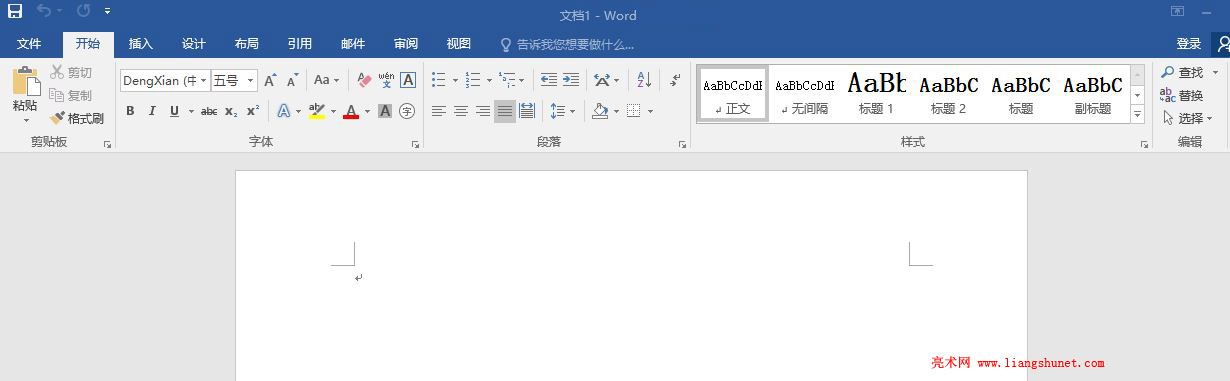Image resolution: width=1230 pixels, height=381 pixels.
Task: Select the 标题 1 style
Action: [x=877, y=93]
